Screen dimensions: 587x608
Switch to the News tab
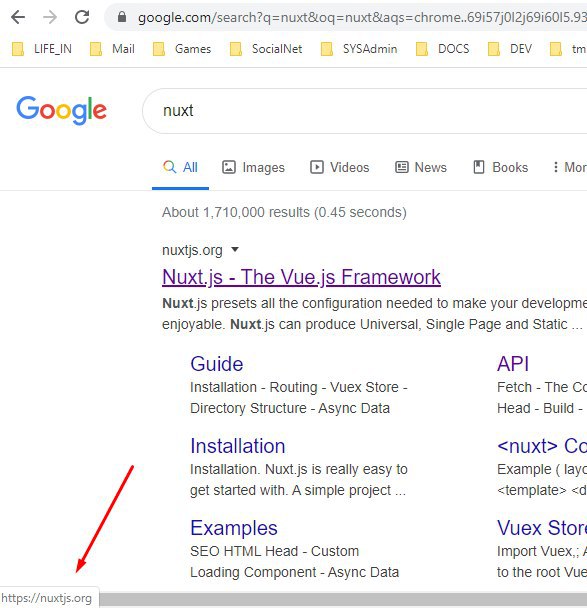coord(421,168)
